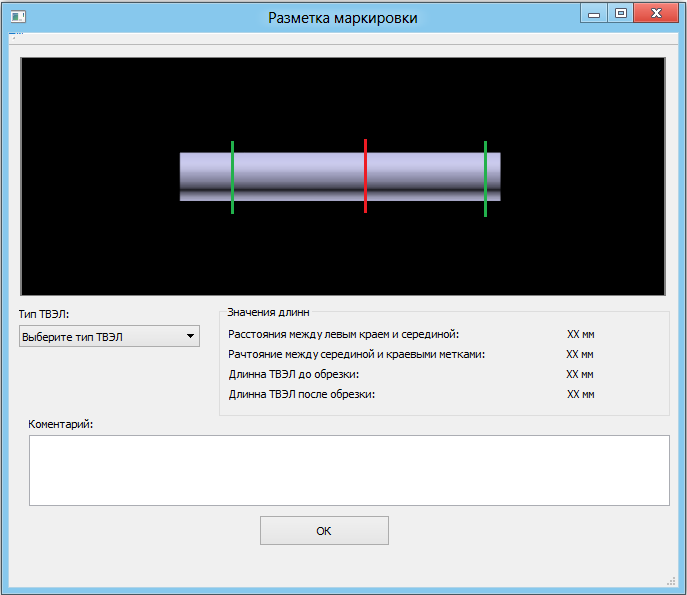Click the gray tube image in the preview
This screenshot has width=687, height=595.
pos(300,176)
